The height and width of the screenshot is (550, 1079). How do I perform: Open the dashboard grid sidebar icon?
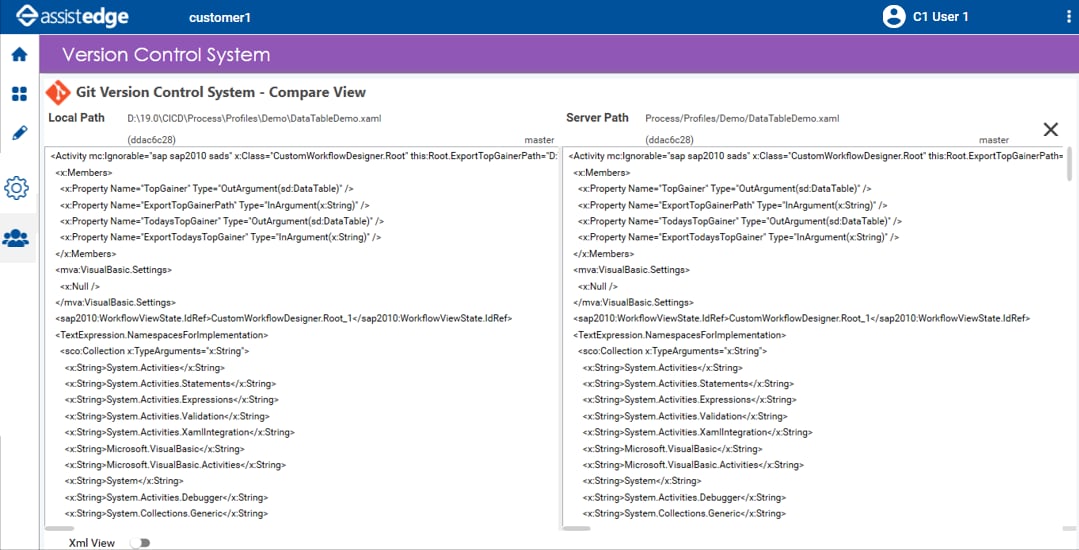point(19,94)
